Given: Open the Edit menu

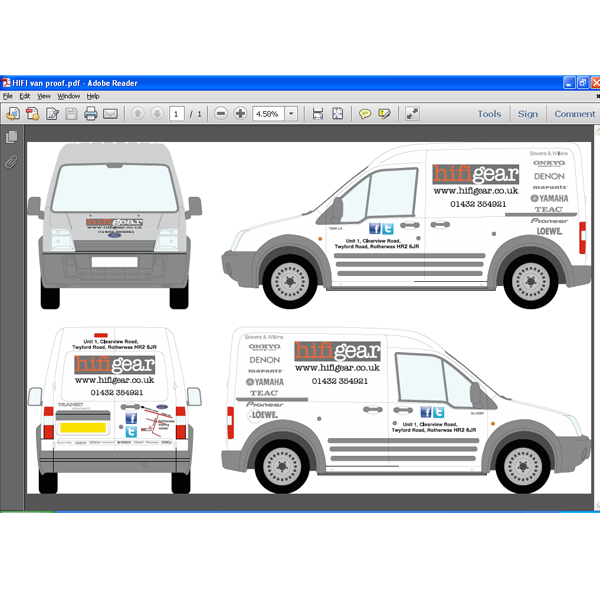Looking at the screenshot, I should [x=25, y=96].
